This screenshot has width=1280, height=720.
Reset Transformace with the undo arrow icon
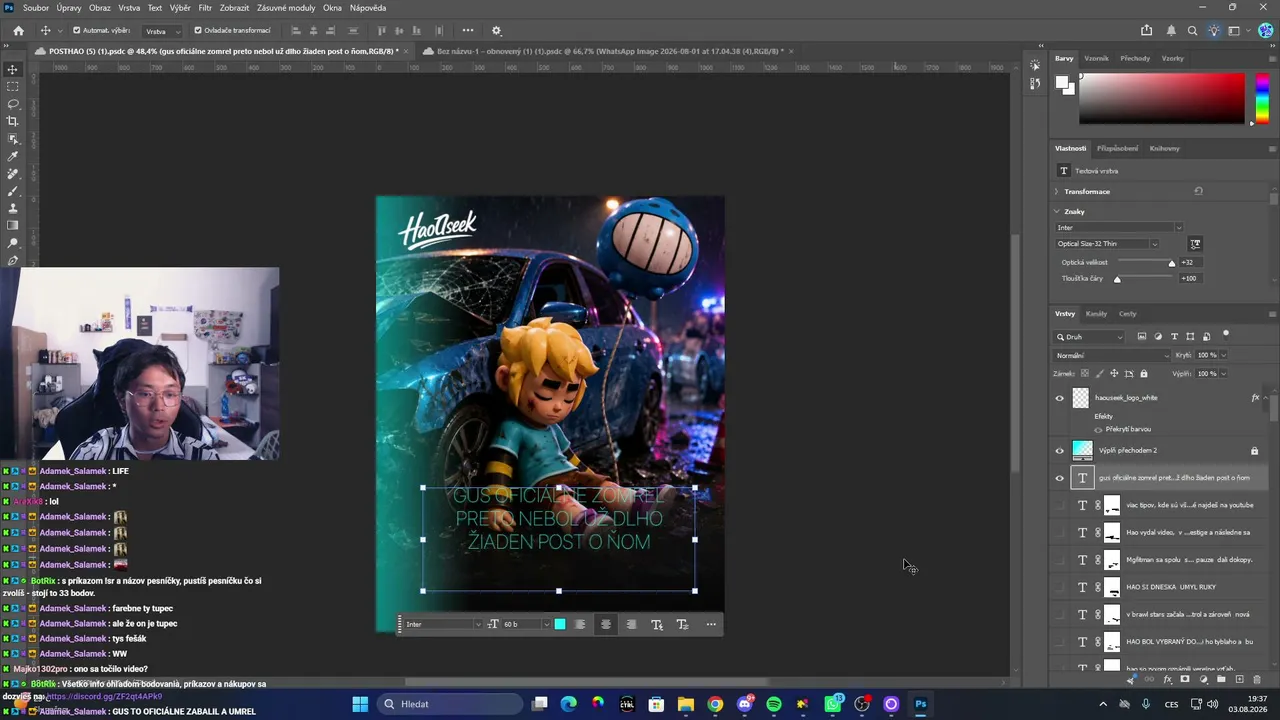(x=1198, y=191)
